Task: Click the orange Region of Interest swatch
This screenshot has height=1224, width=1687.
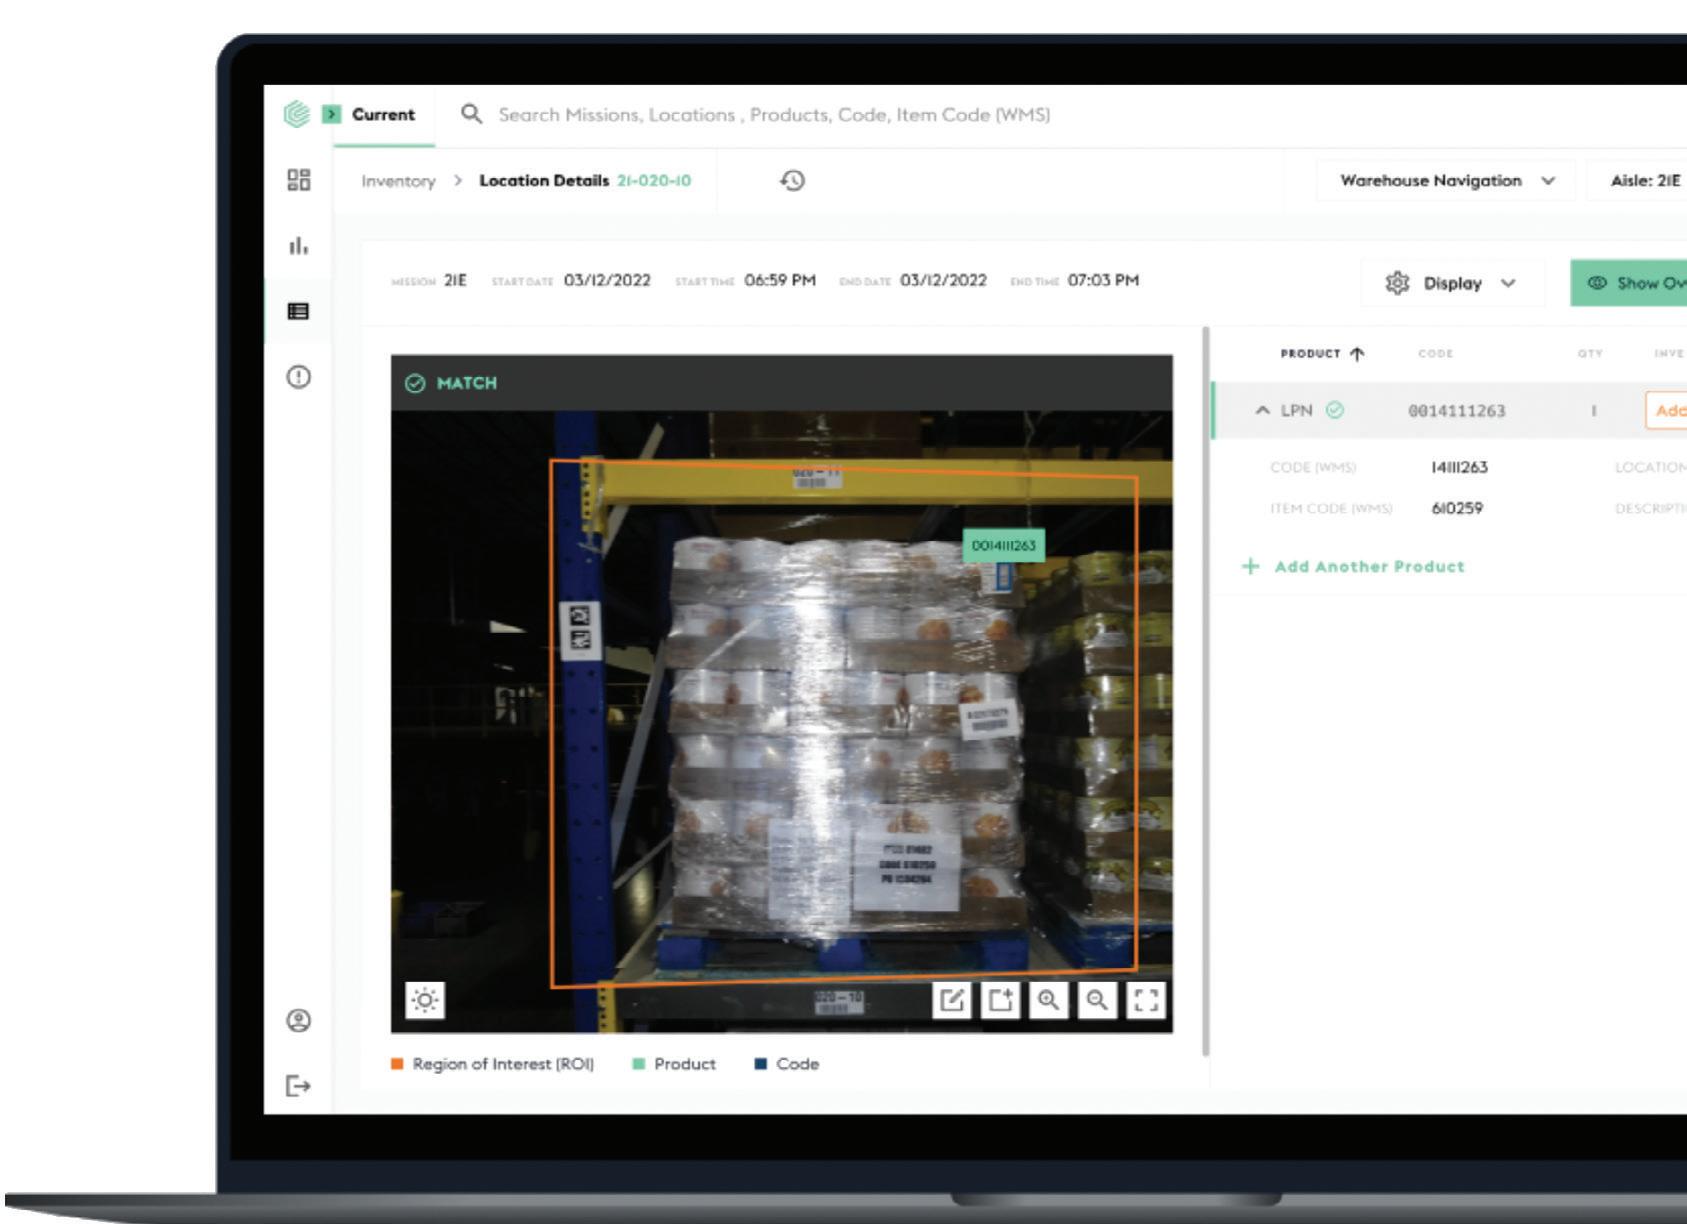Action: [397, 1064]
